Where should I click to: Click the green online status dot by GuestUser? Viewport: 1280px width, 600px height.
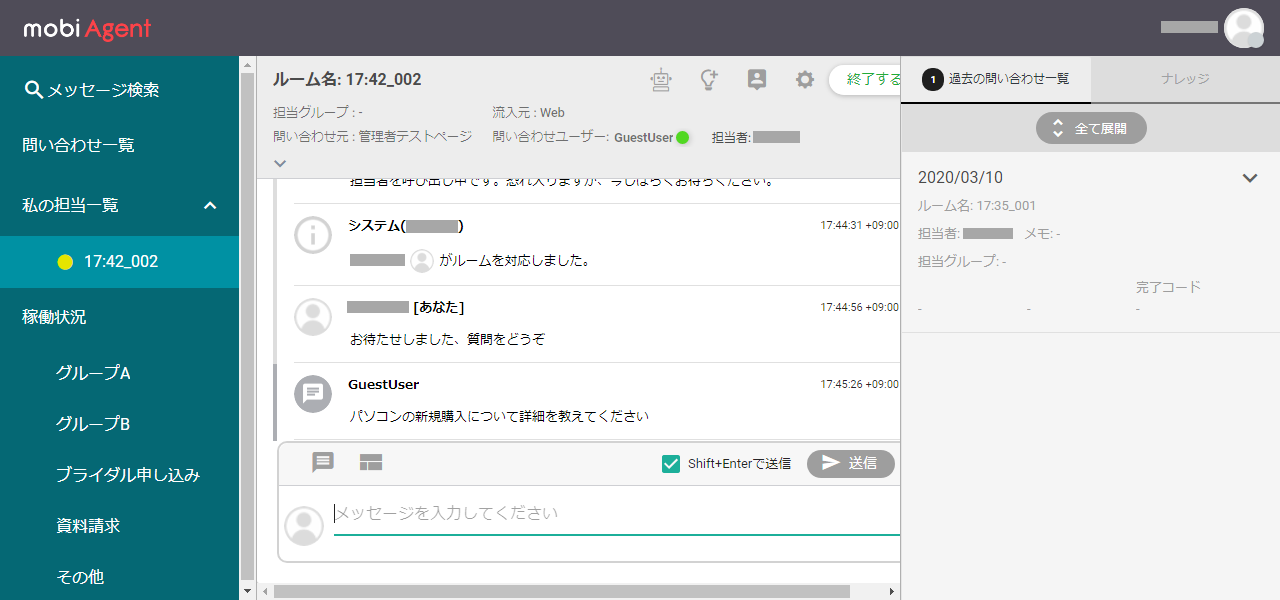click(683, 137)
